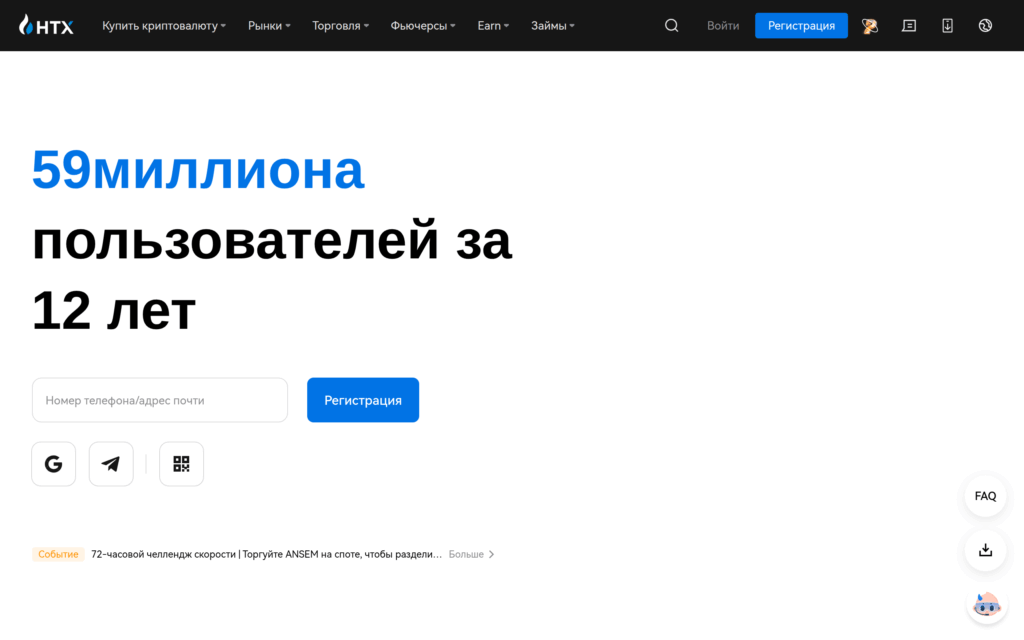Click the Войти login link

pos(723,25)
